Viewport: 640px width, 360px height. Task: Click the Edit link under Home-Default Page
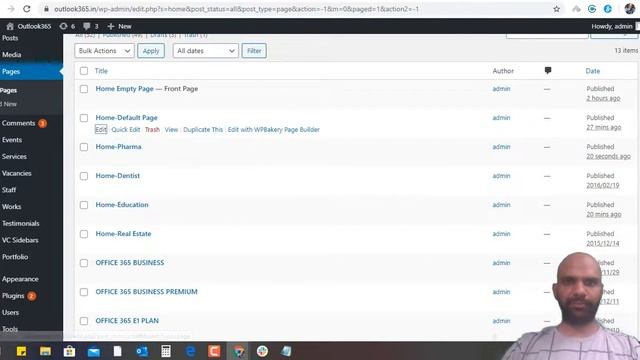click(x=101, y=129)
